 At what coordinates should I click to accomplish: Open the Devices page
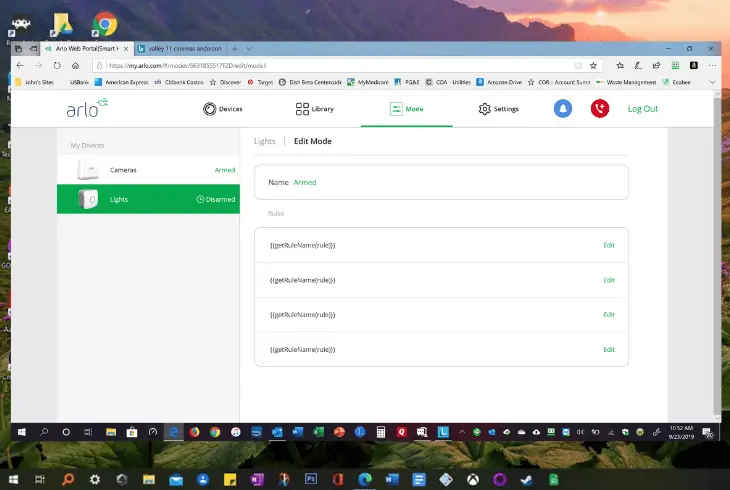point(222,108)
